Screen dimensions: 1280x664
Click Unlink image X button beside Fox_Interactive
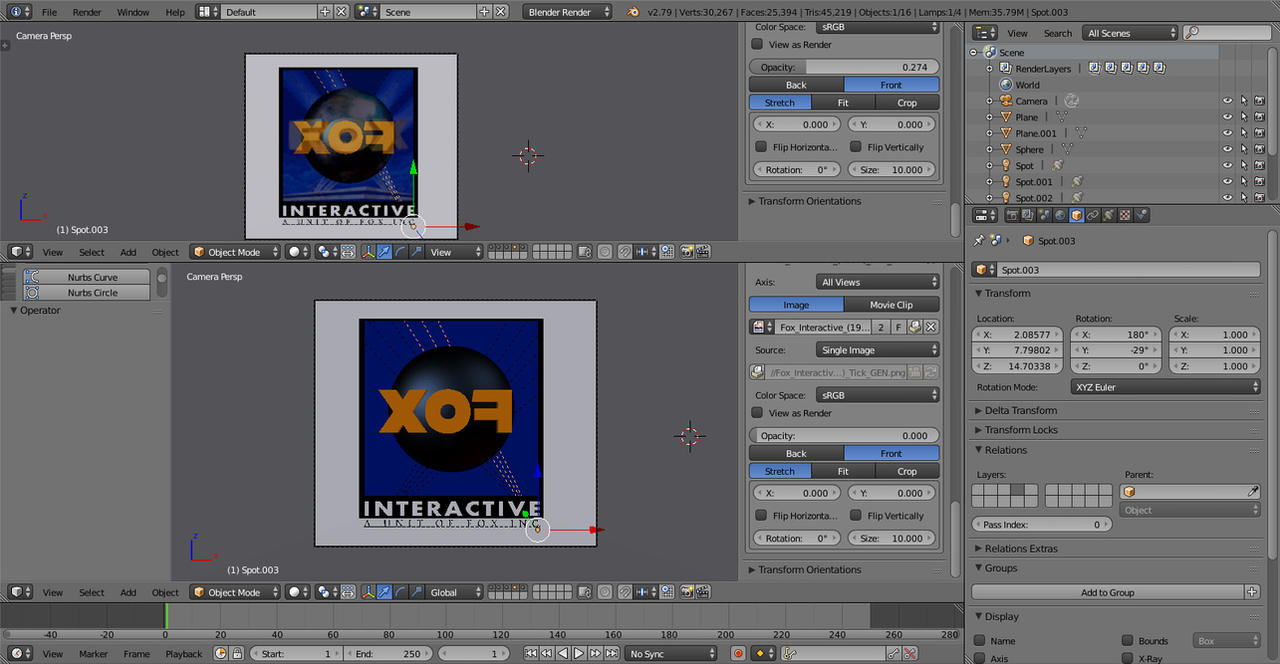(x=930, y=327)
